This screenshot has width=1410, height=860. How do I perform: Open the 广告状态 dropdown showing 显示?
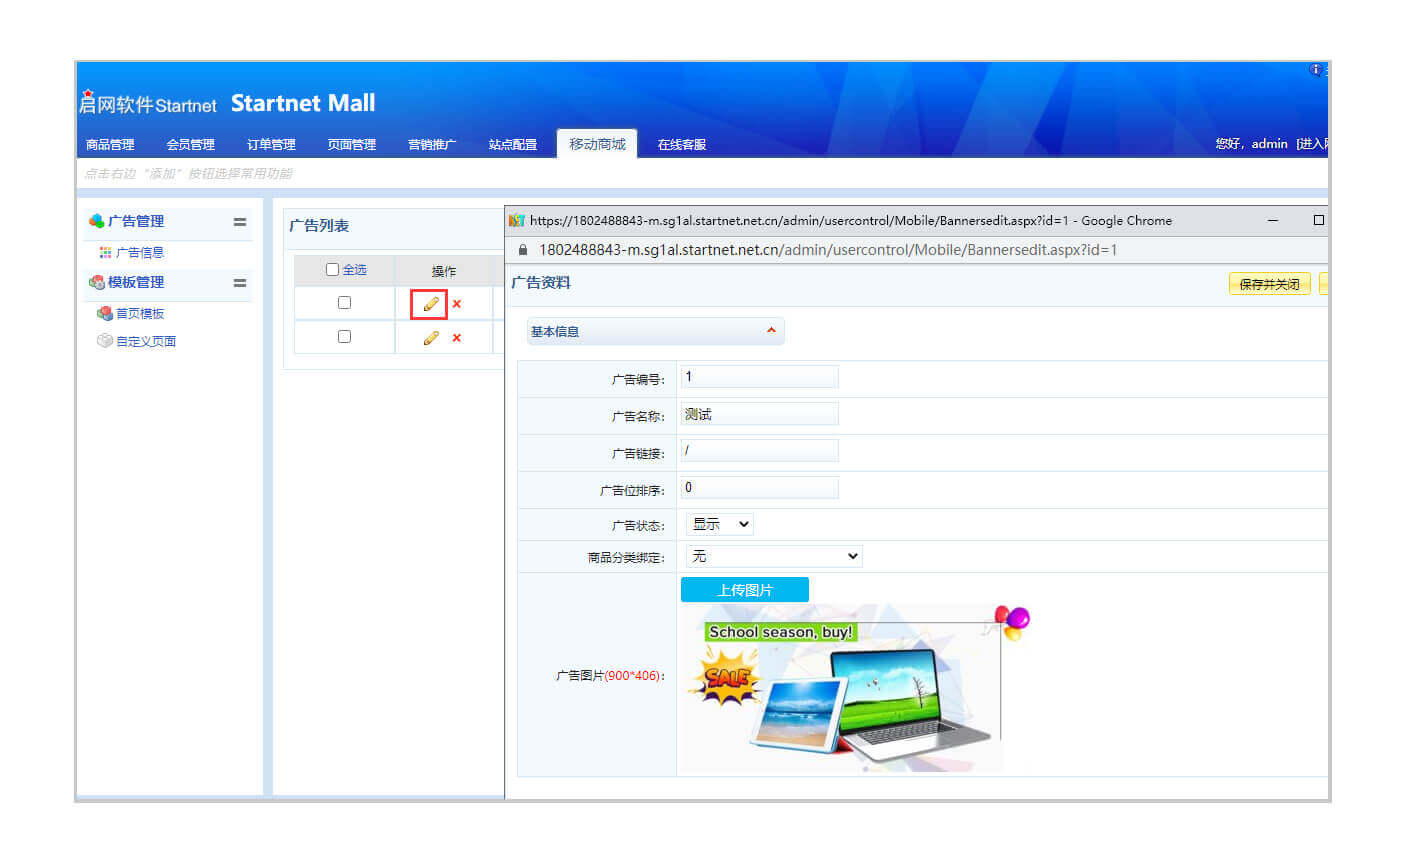tap(719, 524)
